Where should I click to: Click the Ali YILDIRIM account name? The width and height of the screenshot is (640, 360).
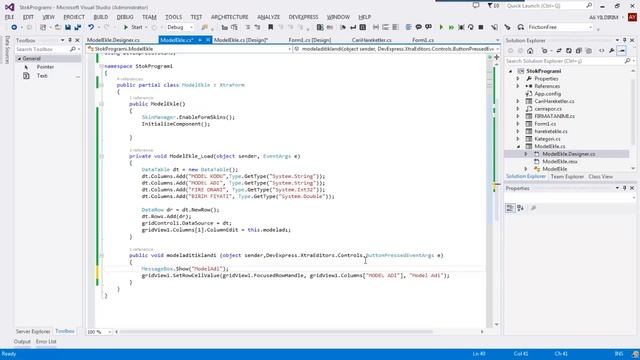(603, 18)
